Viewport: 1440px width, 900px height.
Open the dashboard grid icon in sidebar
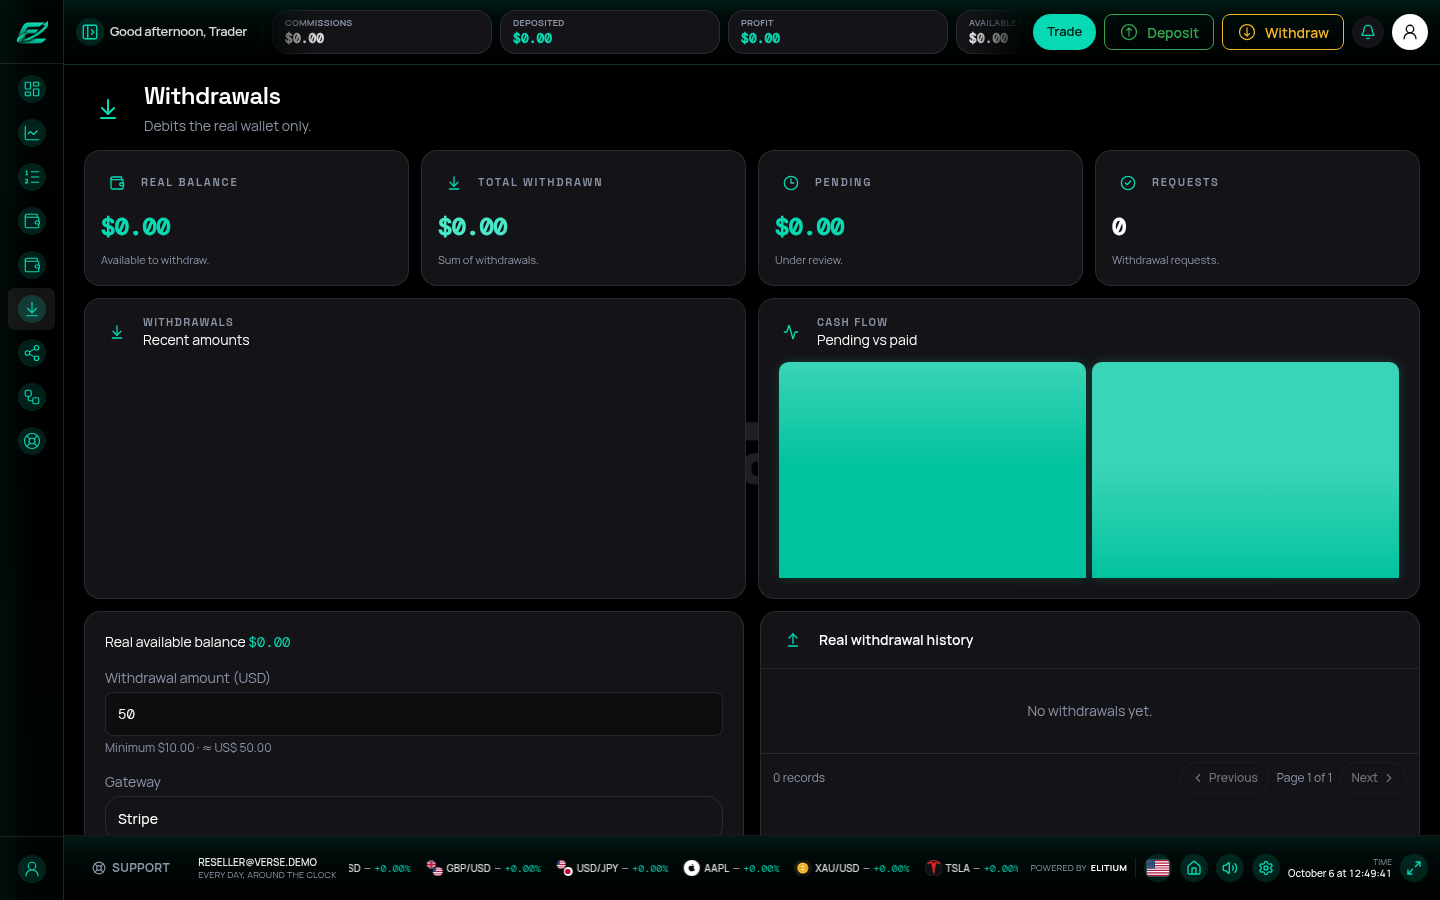pos(32,89)
